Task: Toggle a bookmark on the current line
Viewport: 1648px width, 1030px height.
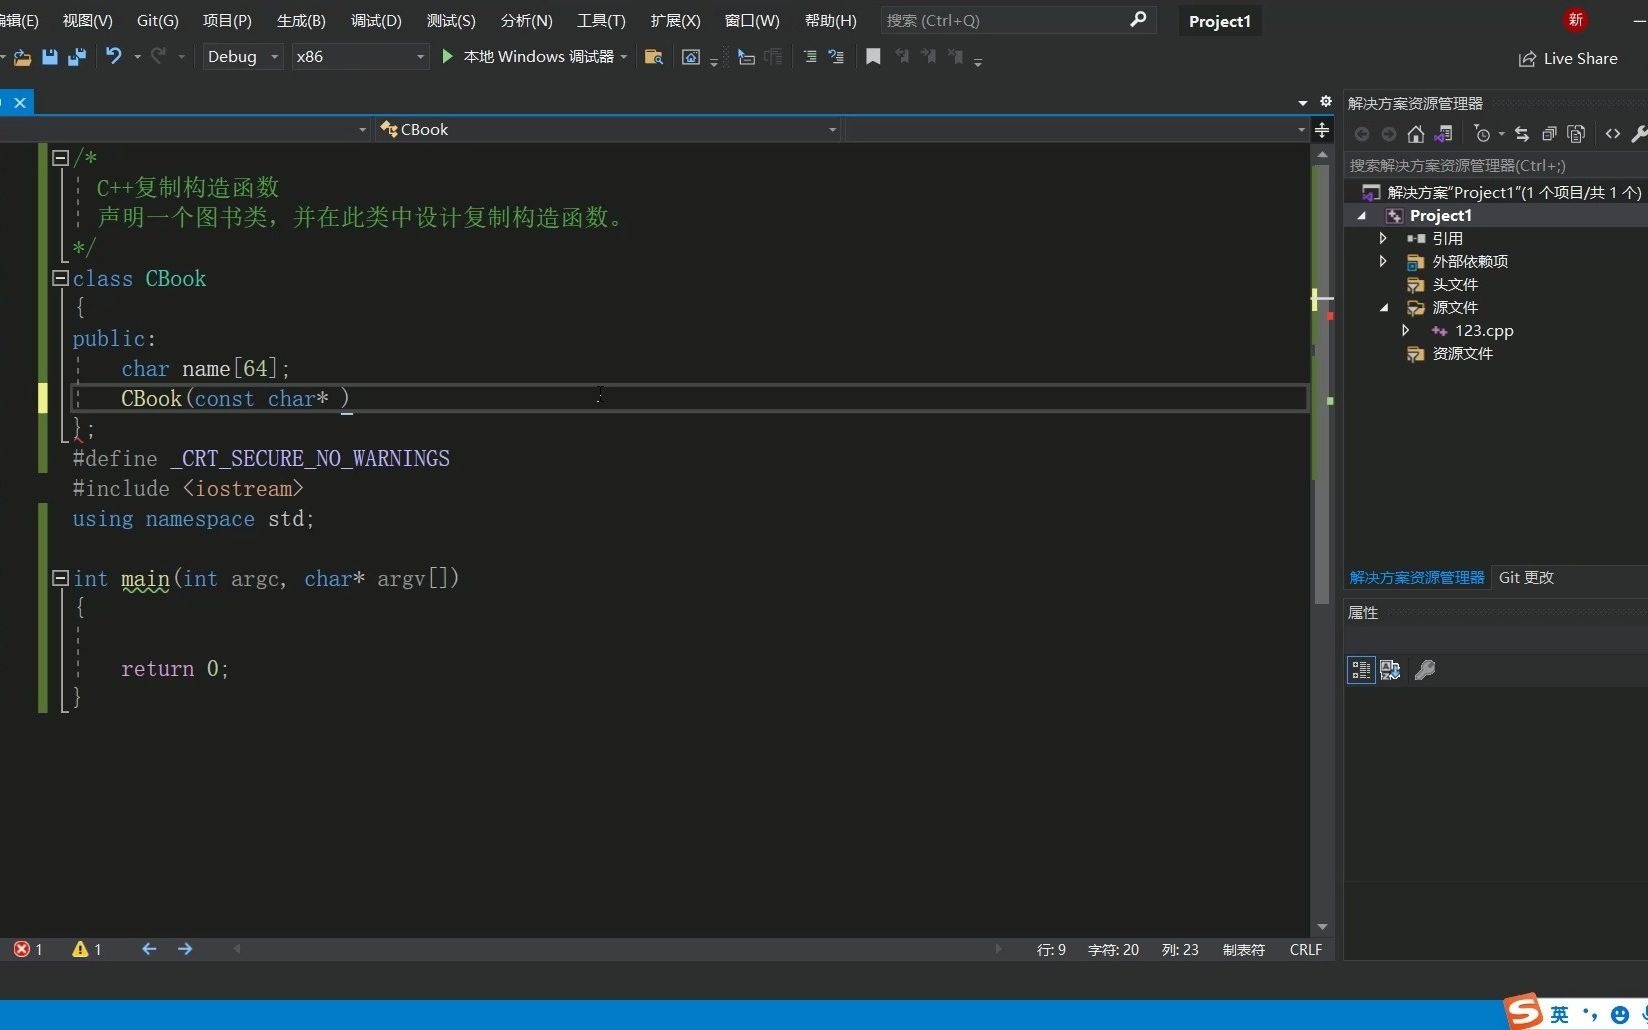Action: pos(872,57)
